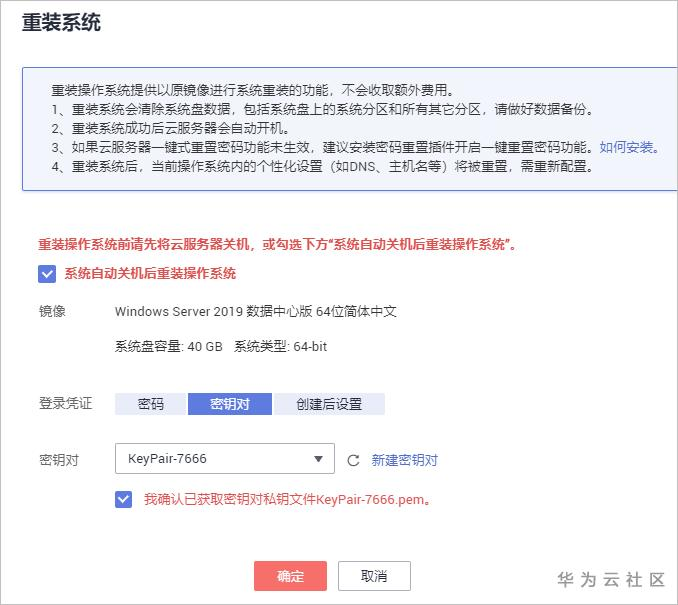The height and width of the screenshot is (605, 678).
Task: Select the 密钥对 login credential tab
Action: pos(229,404)
